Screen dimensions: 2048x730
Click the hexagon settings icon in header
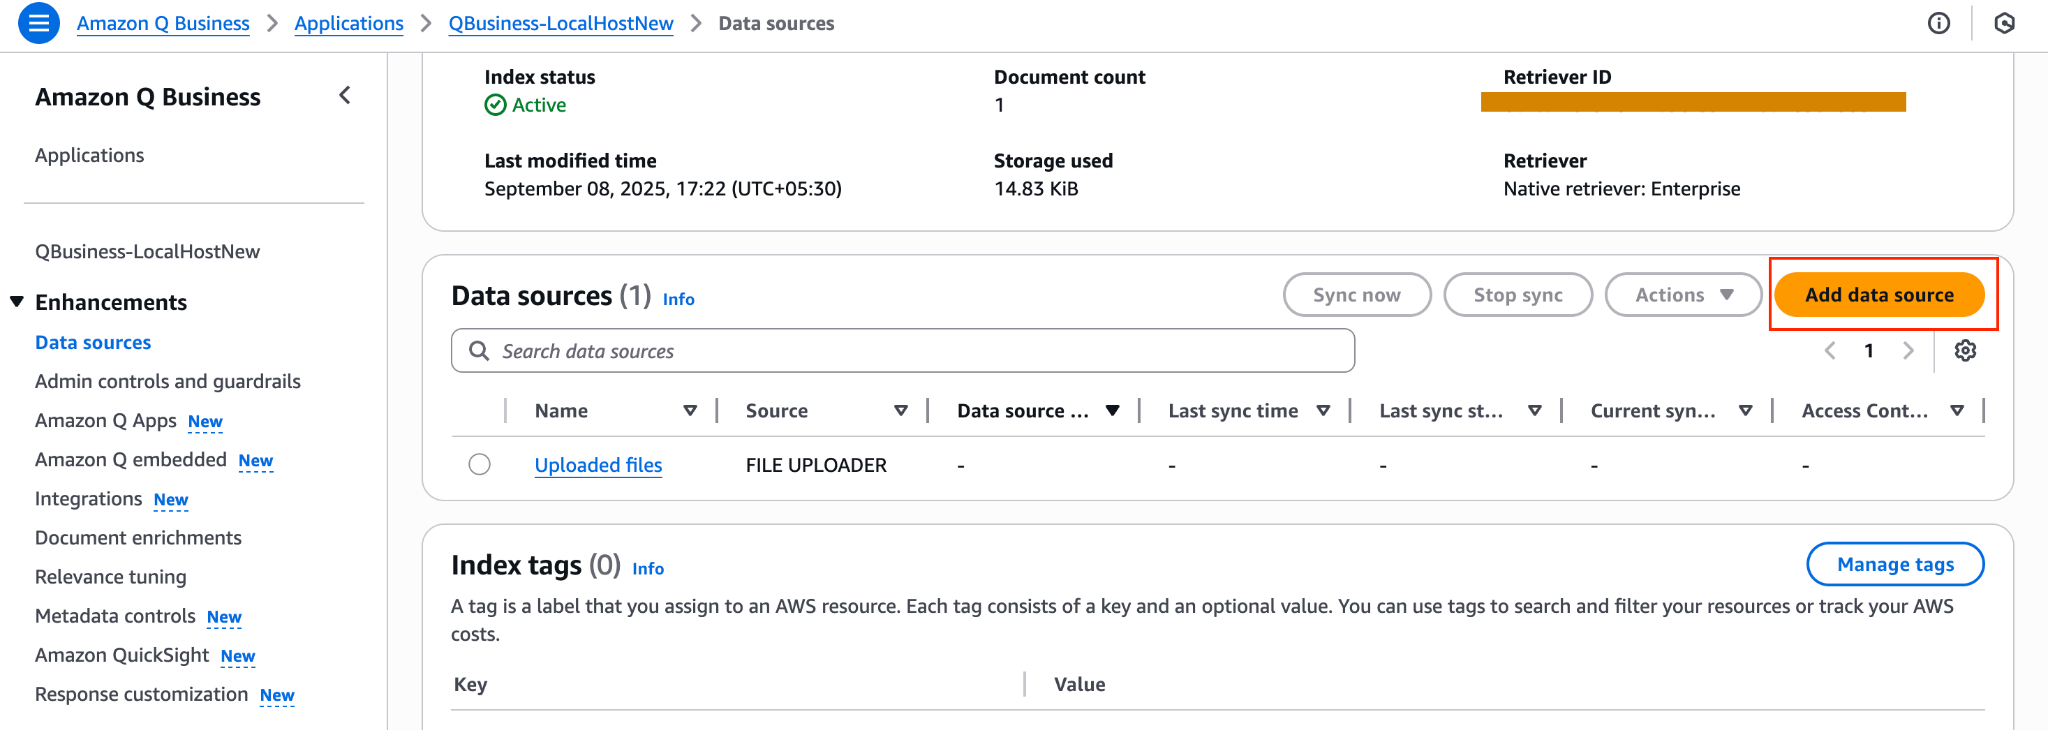2004,23
